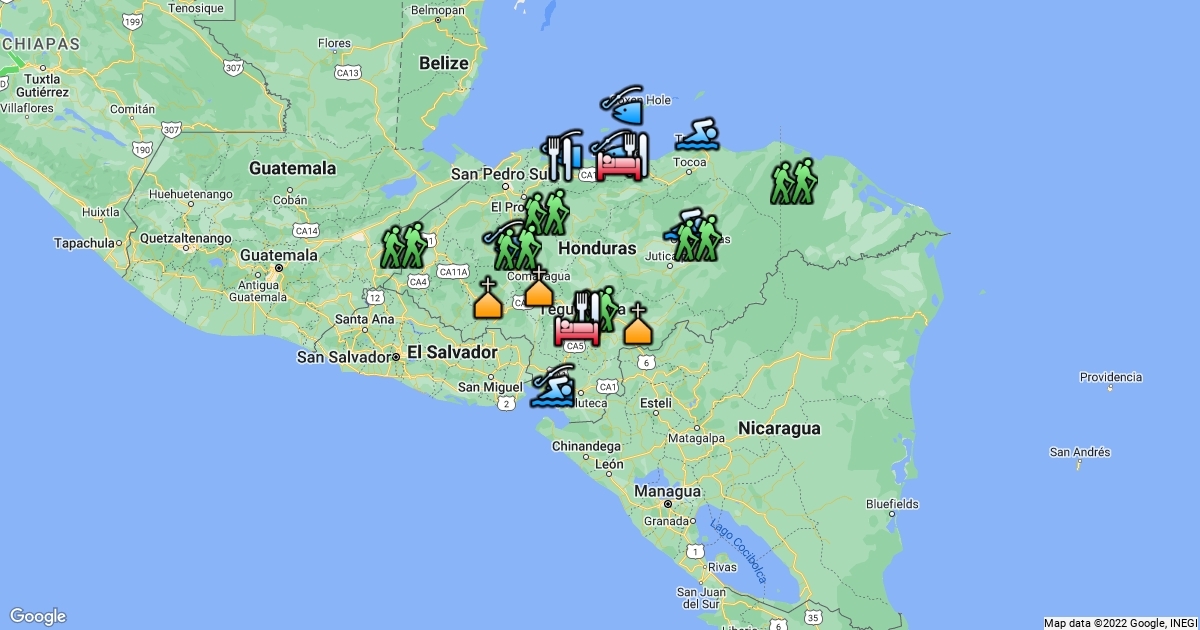Viewport: 1200px width, 630px height.
Task: Select the swimming marker above Tocoa
Action: (697, 135)
